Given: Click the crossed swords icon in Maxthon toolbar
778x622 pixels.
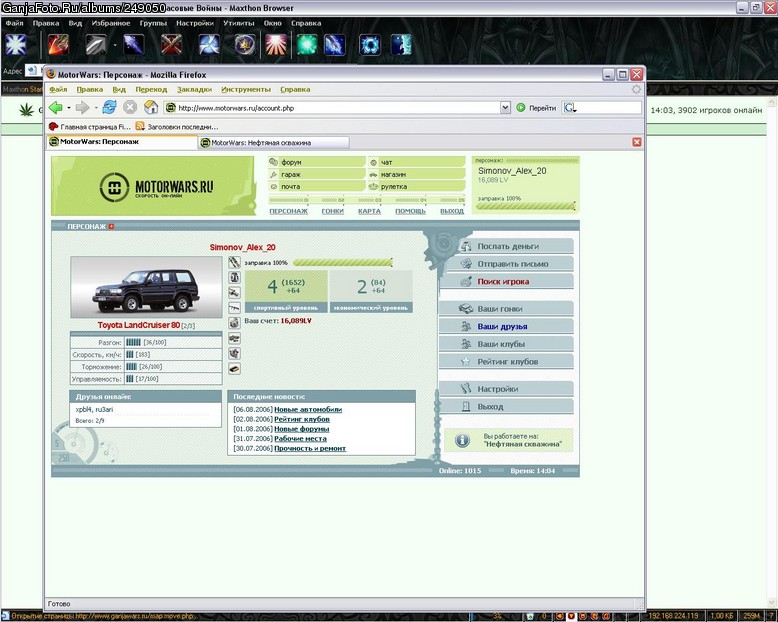Looking at the screenshot, I should point(171,45).
